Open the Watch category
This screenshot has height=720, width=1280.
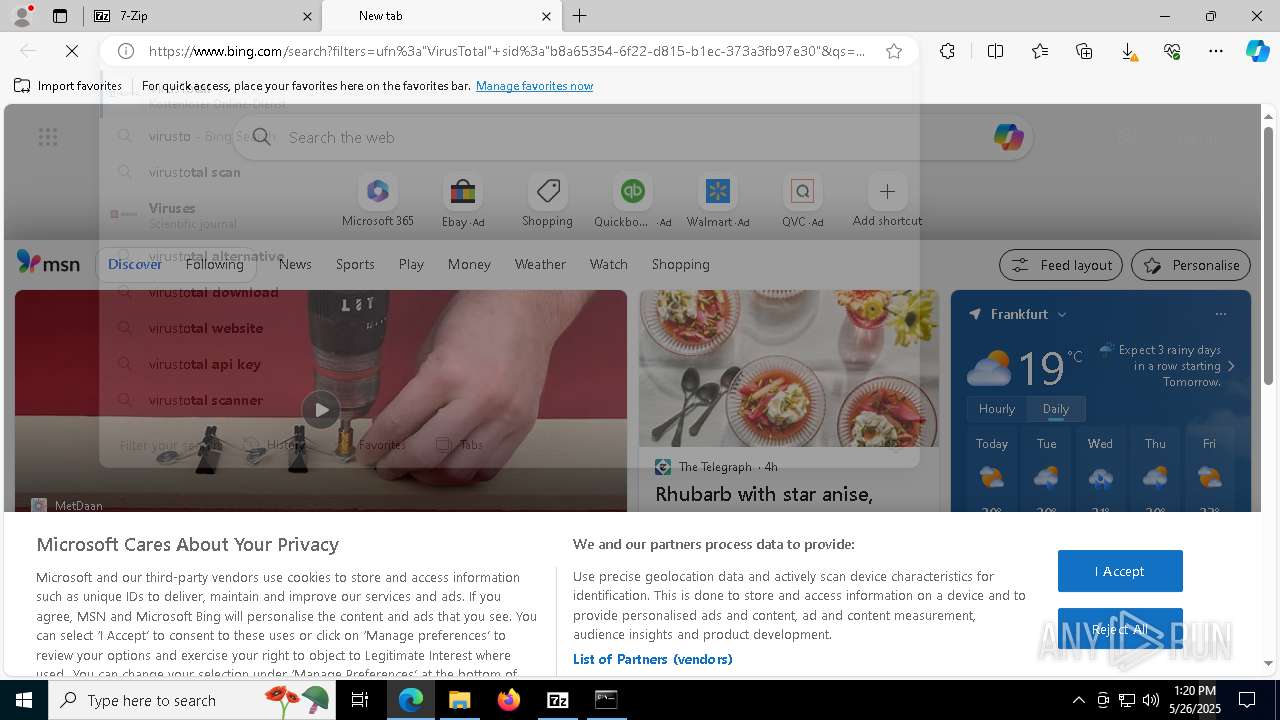tap(608, 264)
